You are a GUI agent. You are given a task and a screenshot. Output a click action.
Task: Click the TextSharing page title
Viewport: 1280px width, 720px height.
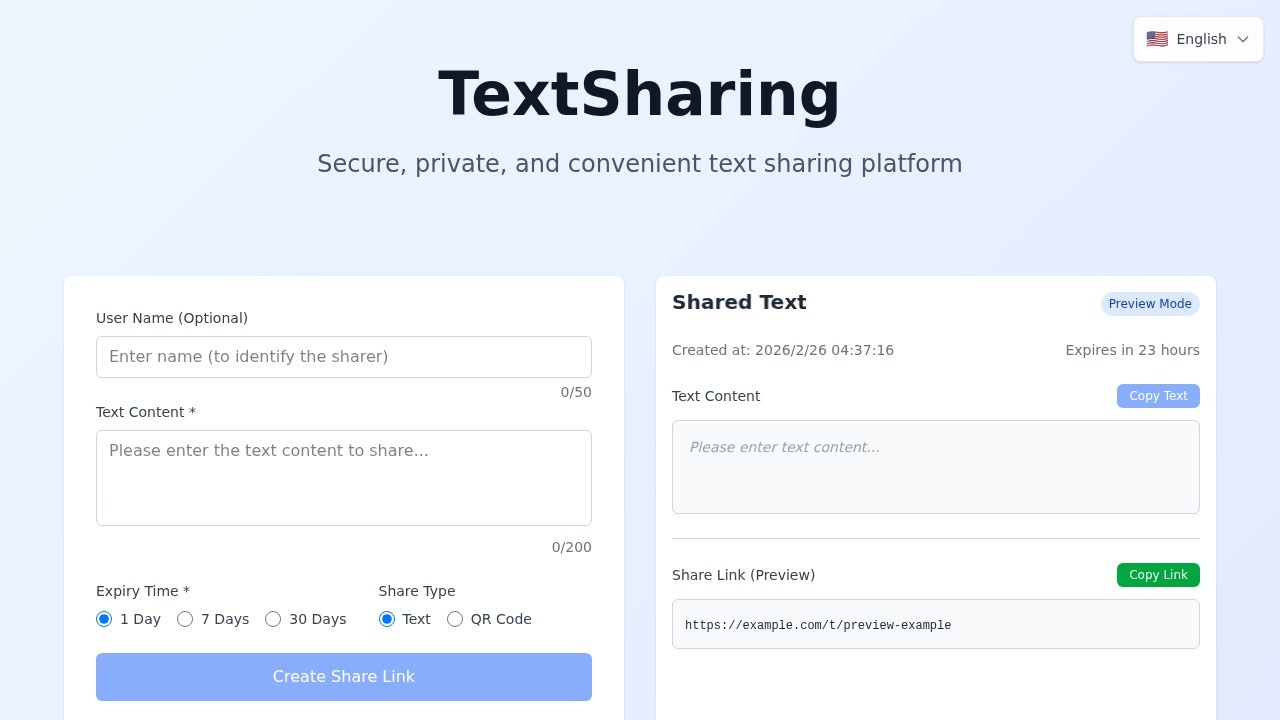[640, 92]
